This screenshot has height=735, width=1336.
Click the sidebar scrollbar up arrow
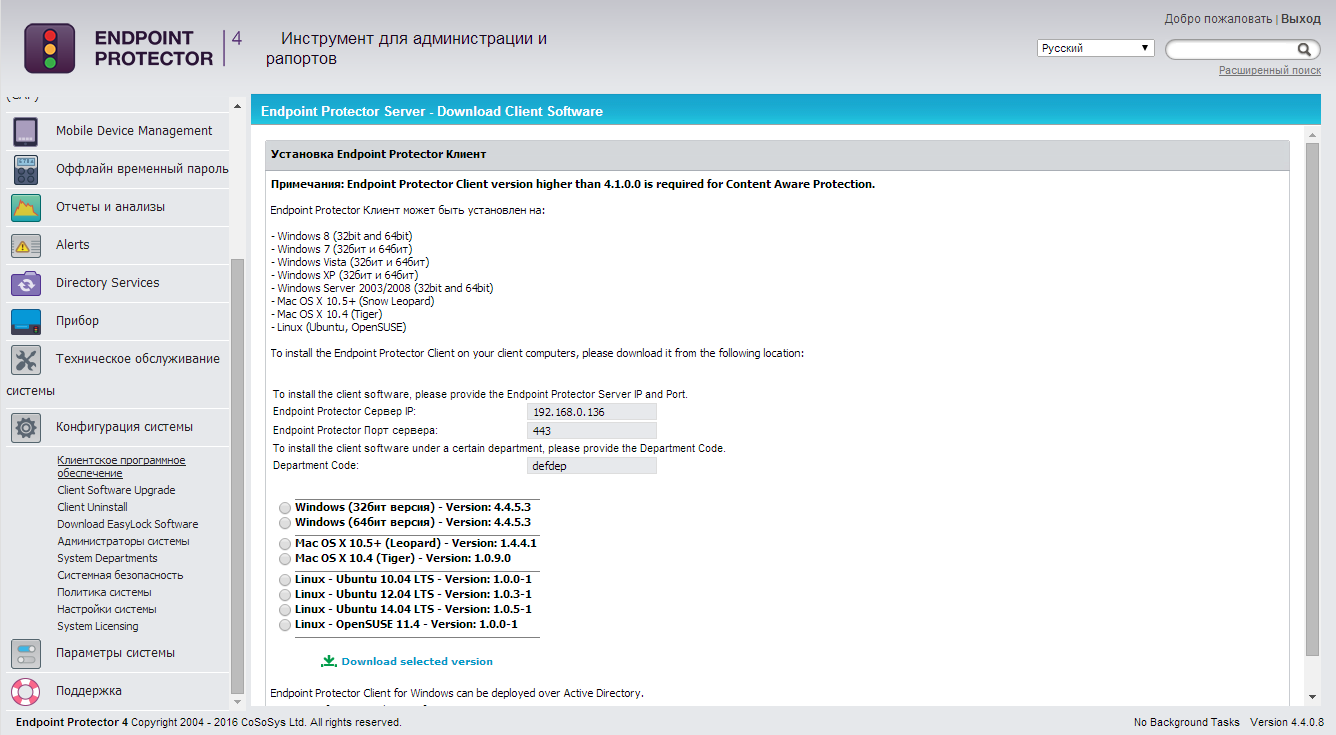tap(237, 105)
